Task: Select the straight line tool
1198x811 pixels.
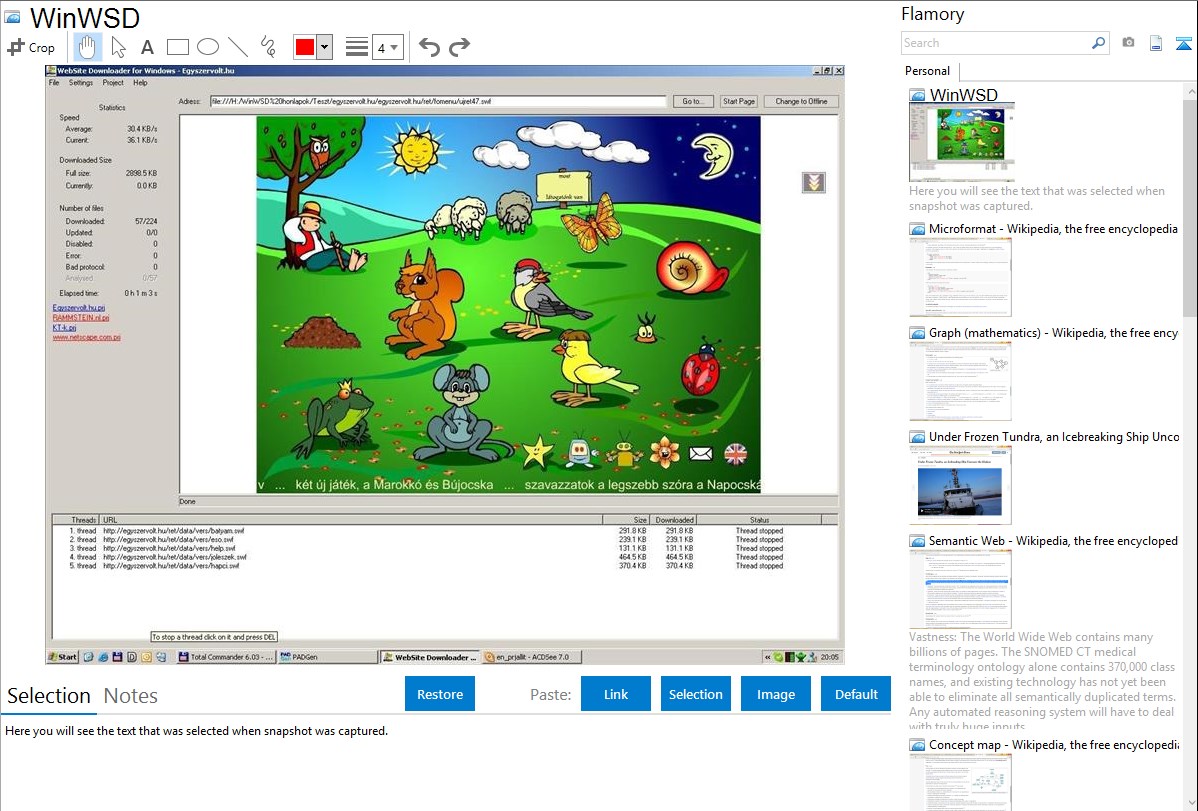Action: [x=237, y=47]
